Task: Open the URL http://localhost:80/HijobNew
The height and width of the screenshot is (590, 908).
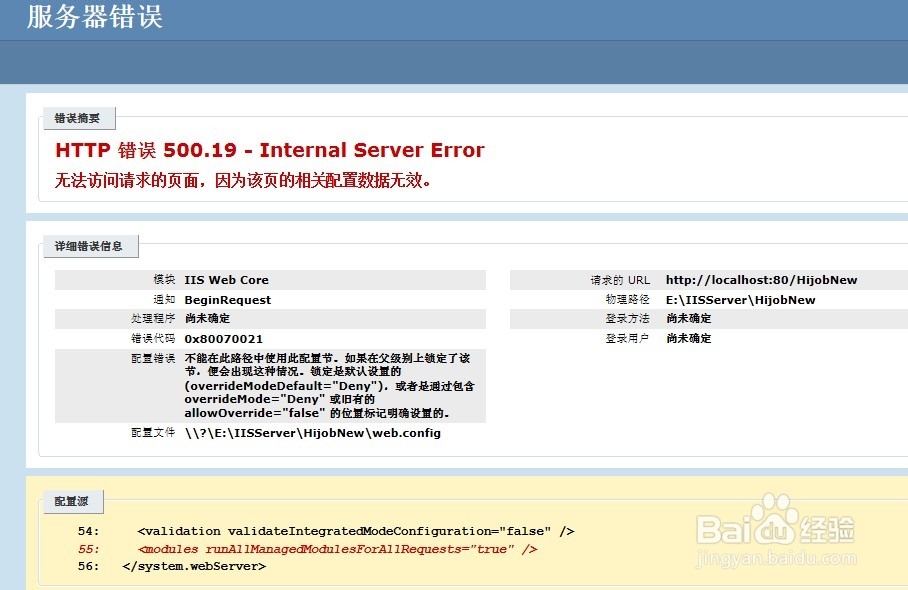Action: coord(761,280)
